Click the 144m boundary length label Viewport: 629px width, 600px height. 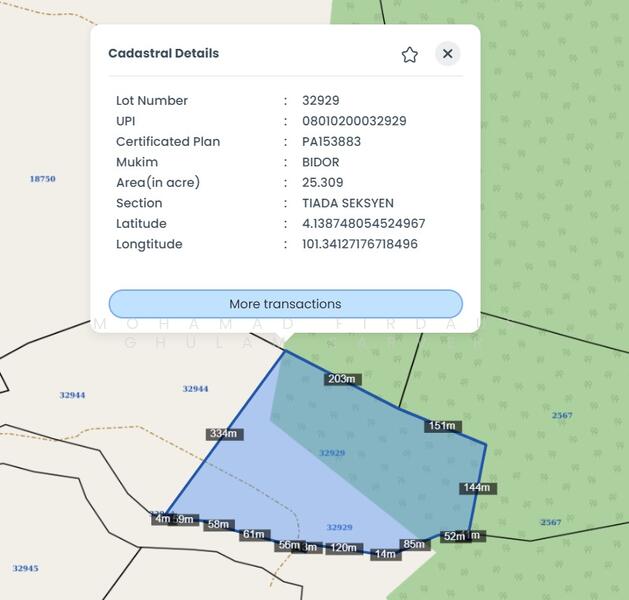click(x=476, y=488)
